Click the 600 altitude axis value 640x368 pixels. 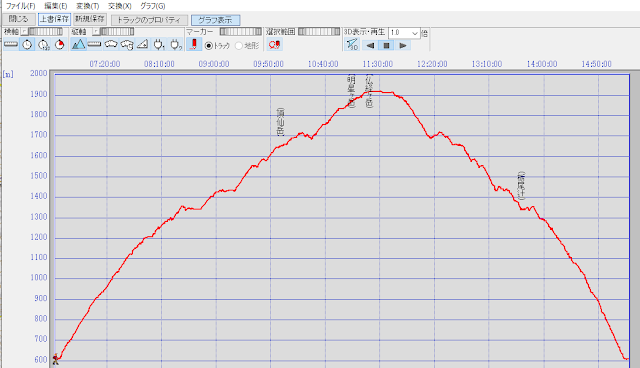coord(41,360)
